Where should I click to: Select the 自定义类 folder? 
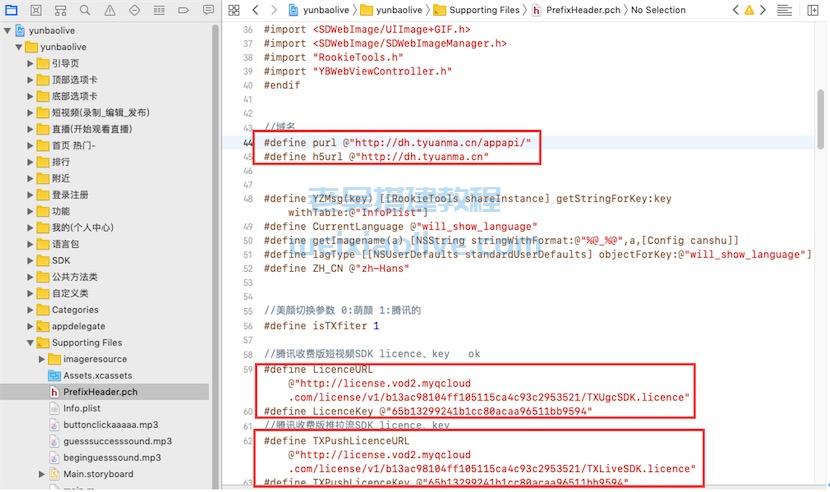pos(62,293)
